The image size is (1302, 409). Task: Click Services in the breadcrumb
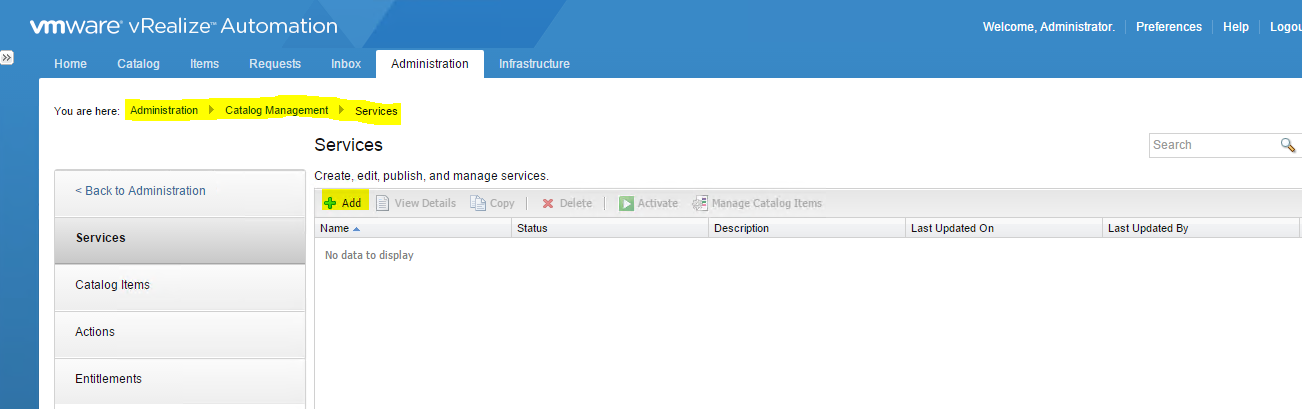tap(376, 111)
